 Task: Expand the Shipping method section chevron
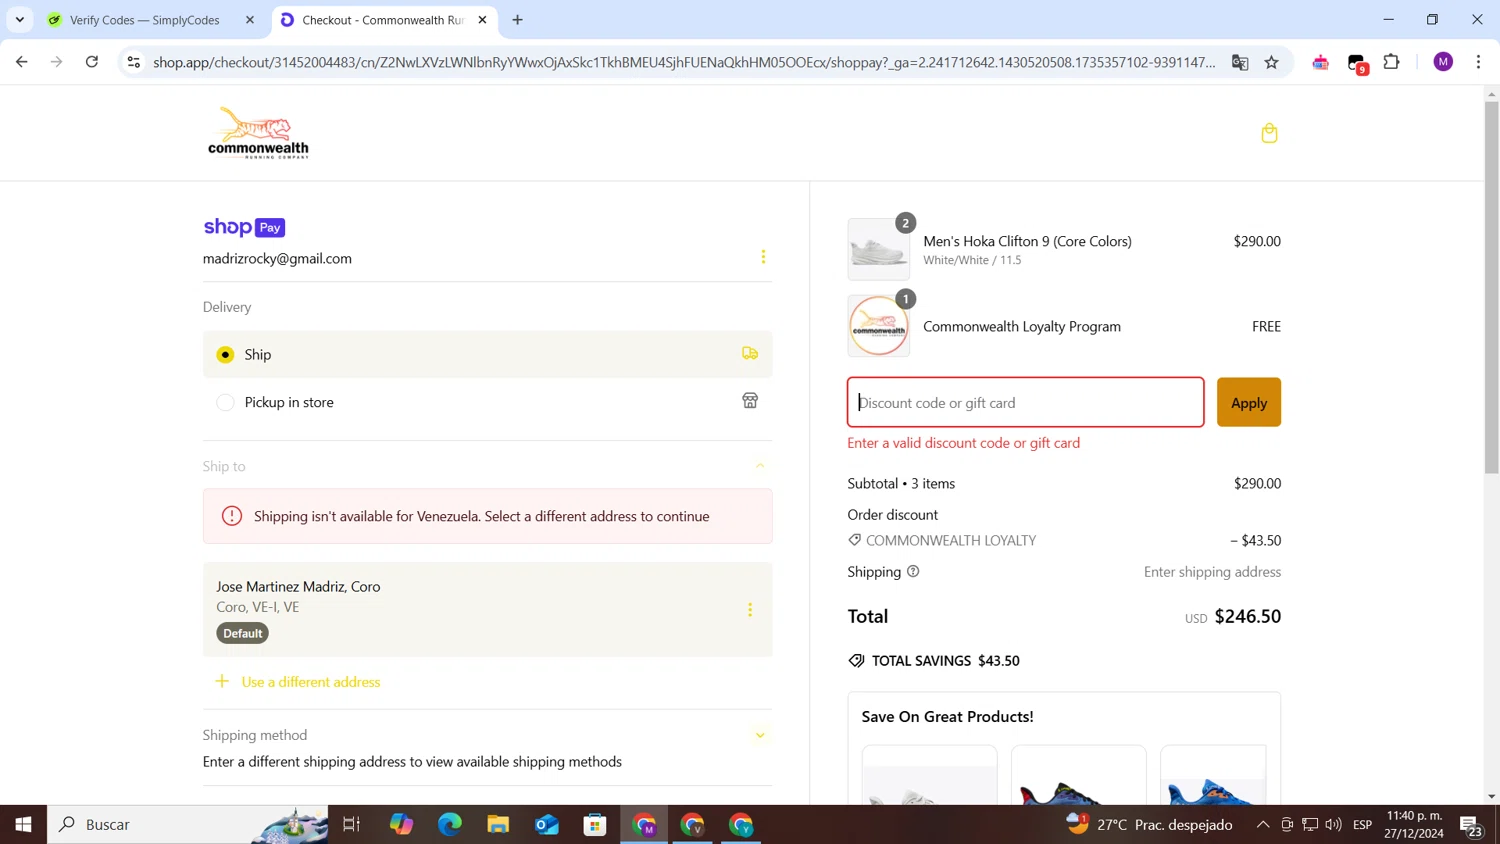tap(760, 735)
